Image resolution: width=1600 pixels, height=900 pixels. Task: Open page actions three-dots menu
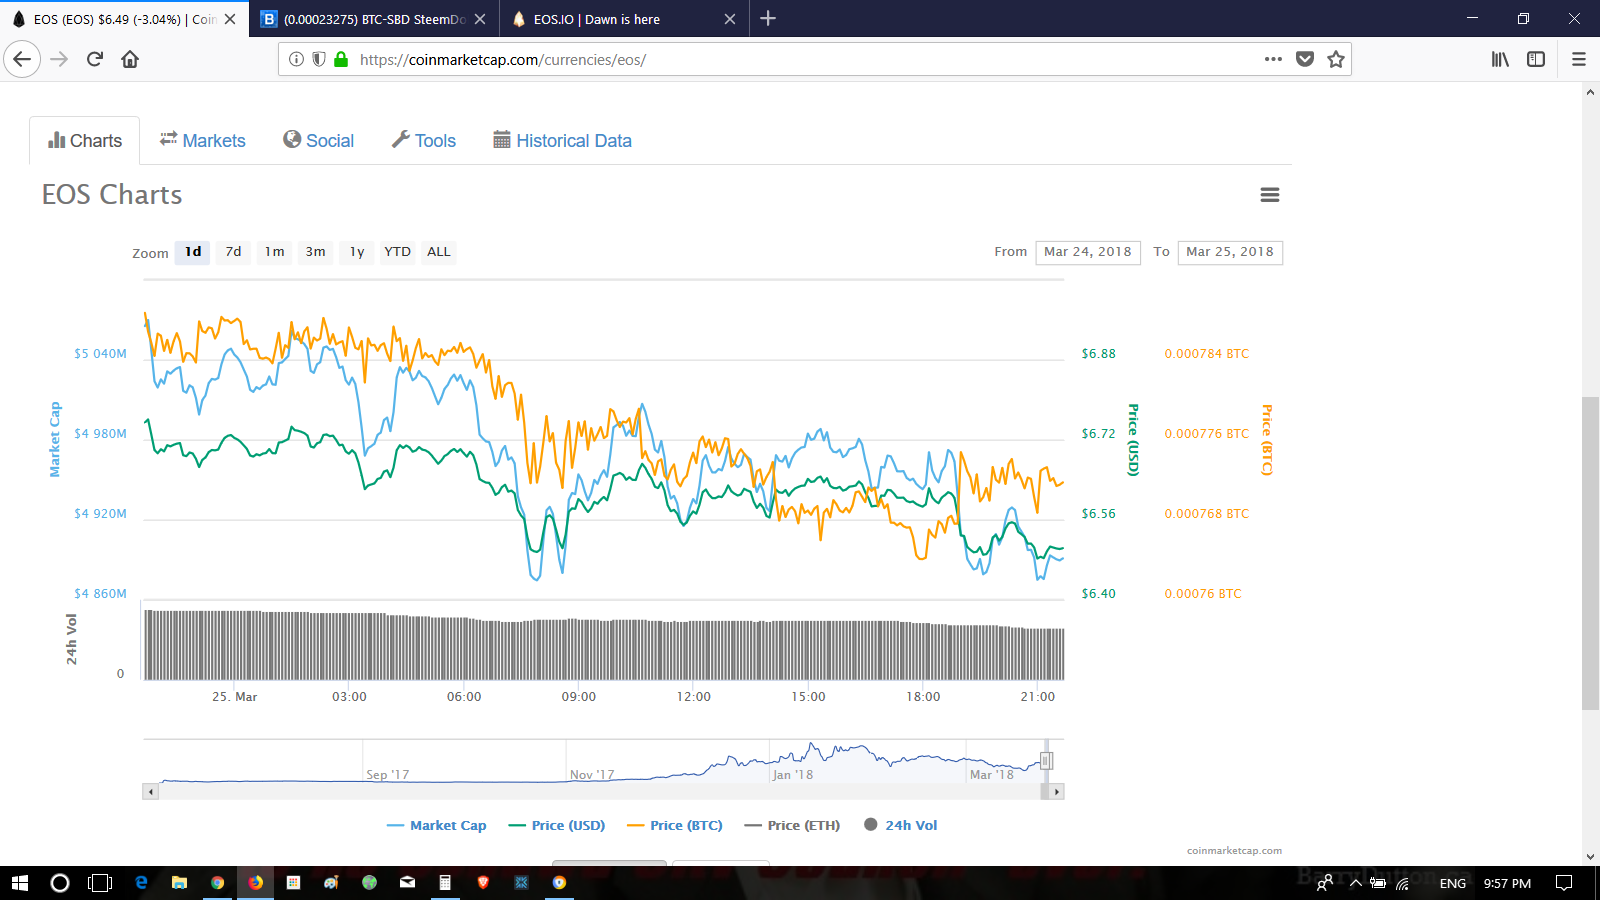(1273, 59)
